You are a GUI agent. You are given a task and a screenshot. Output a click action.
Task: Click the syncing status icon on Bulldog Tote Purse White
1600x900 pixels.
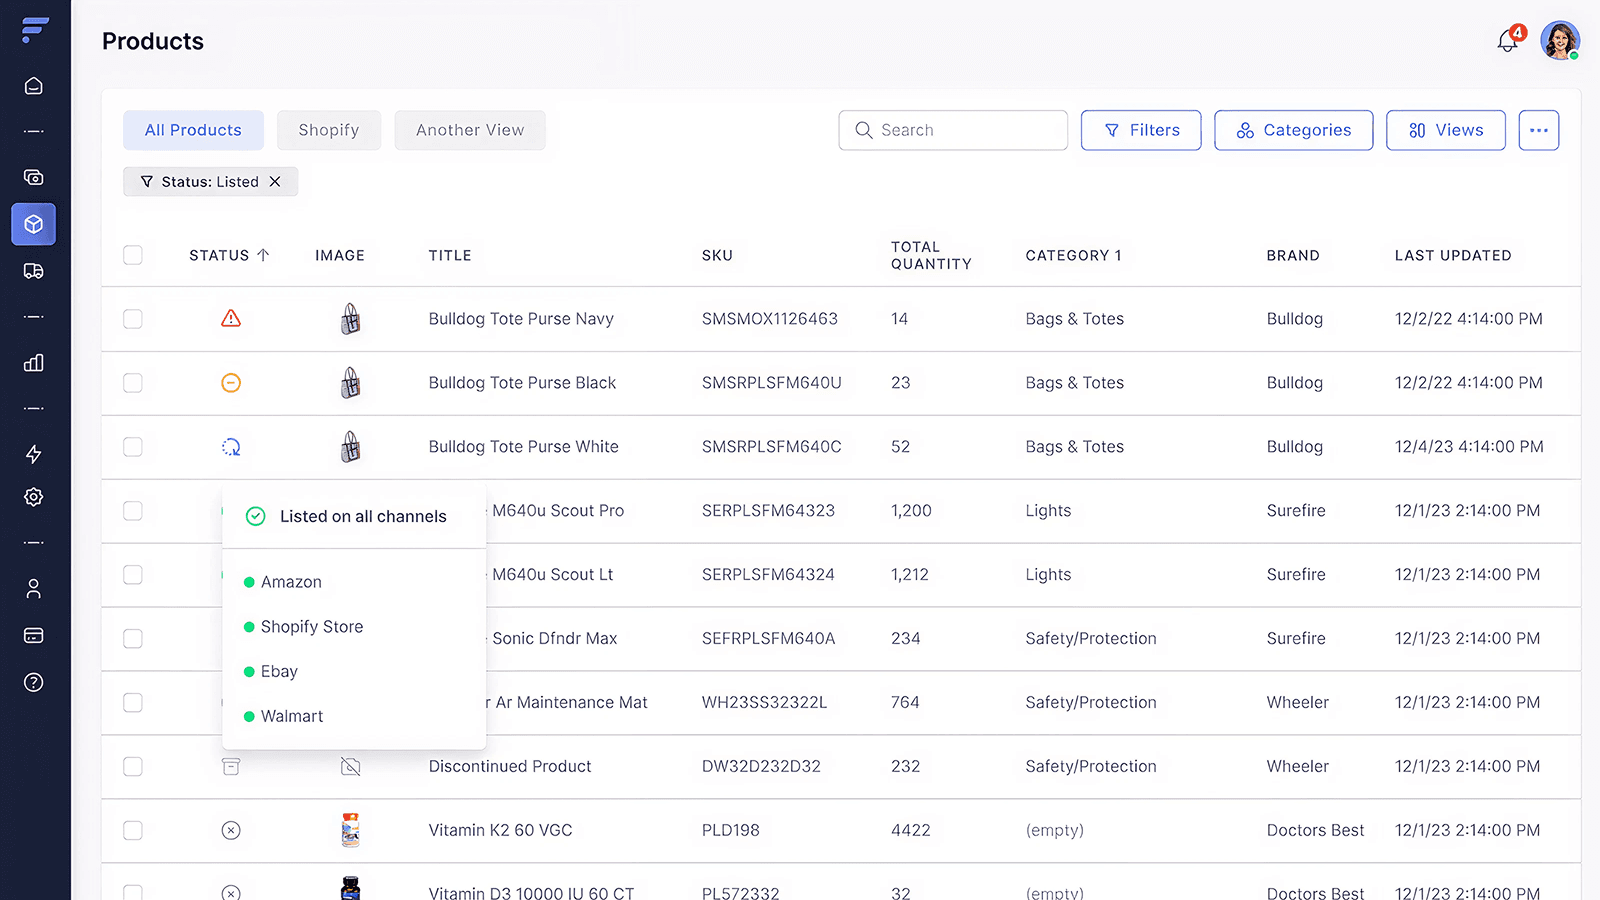point(231,447)
